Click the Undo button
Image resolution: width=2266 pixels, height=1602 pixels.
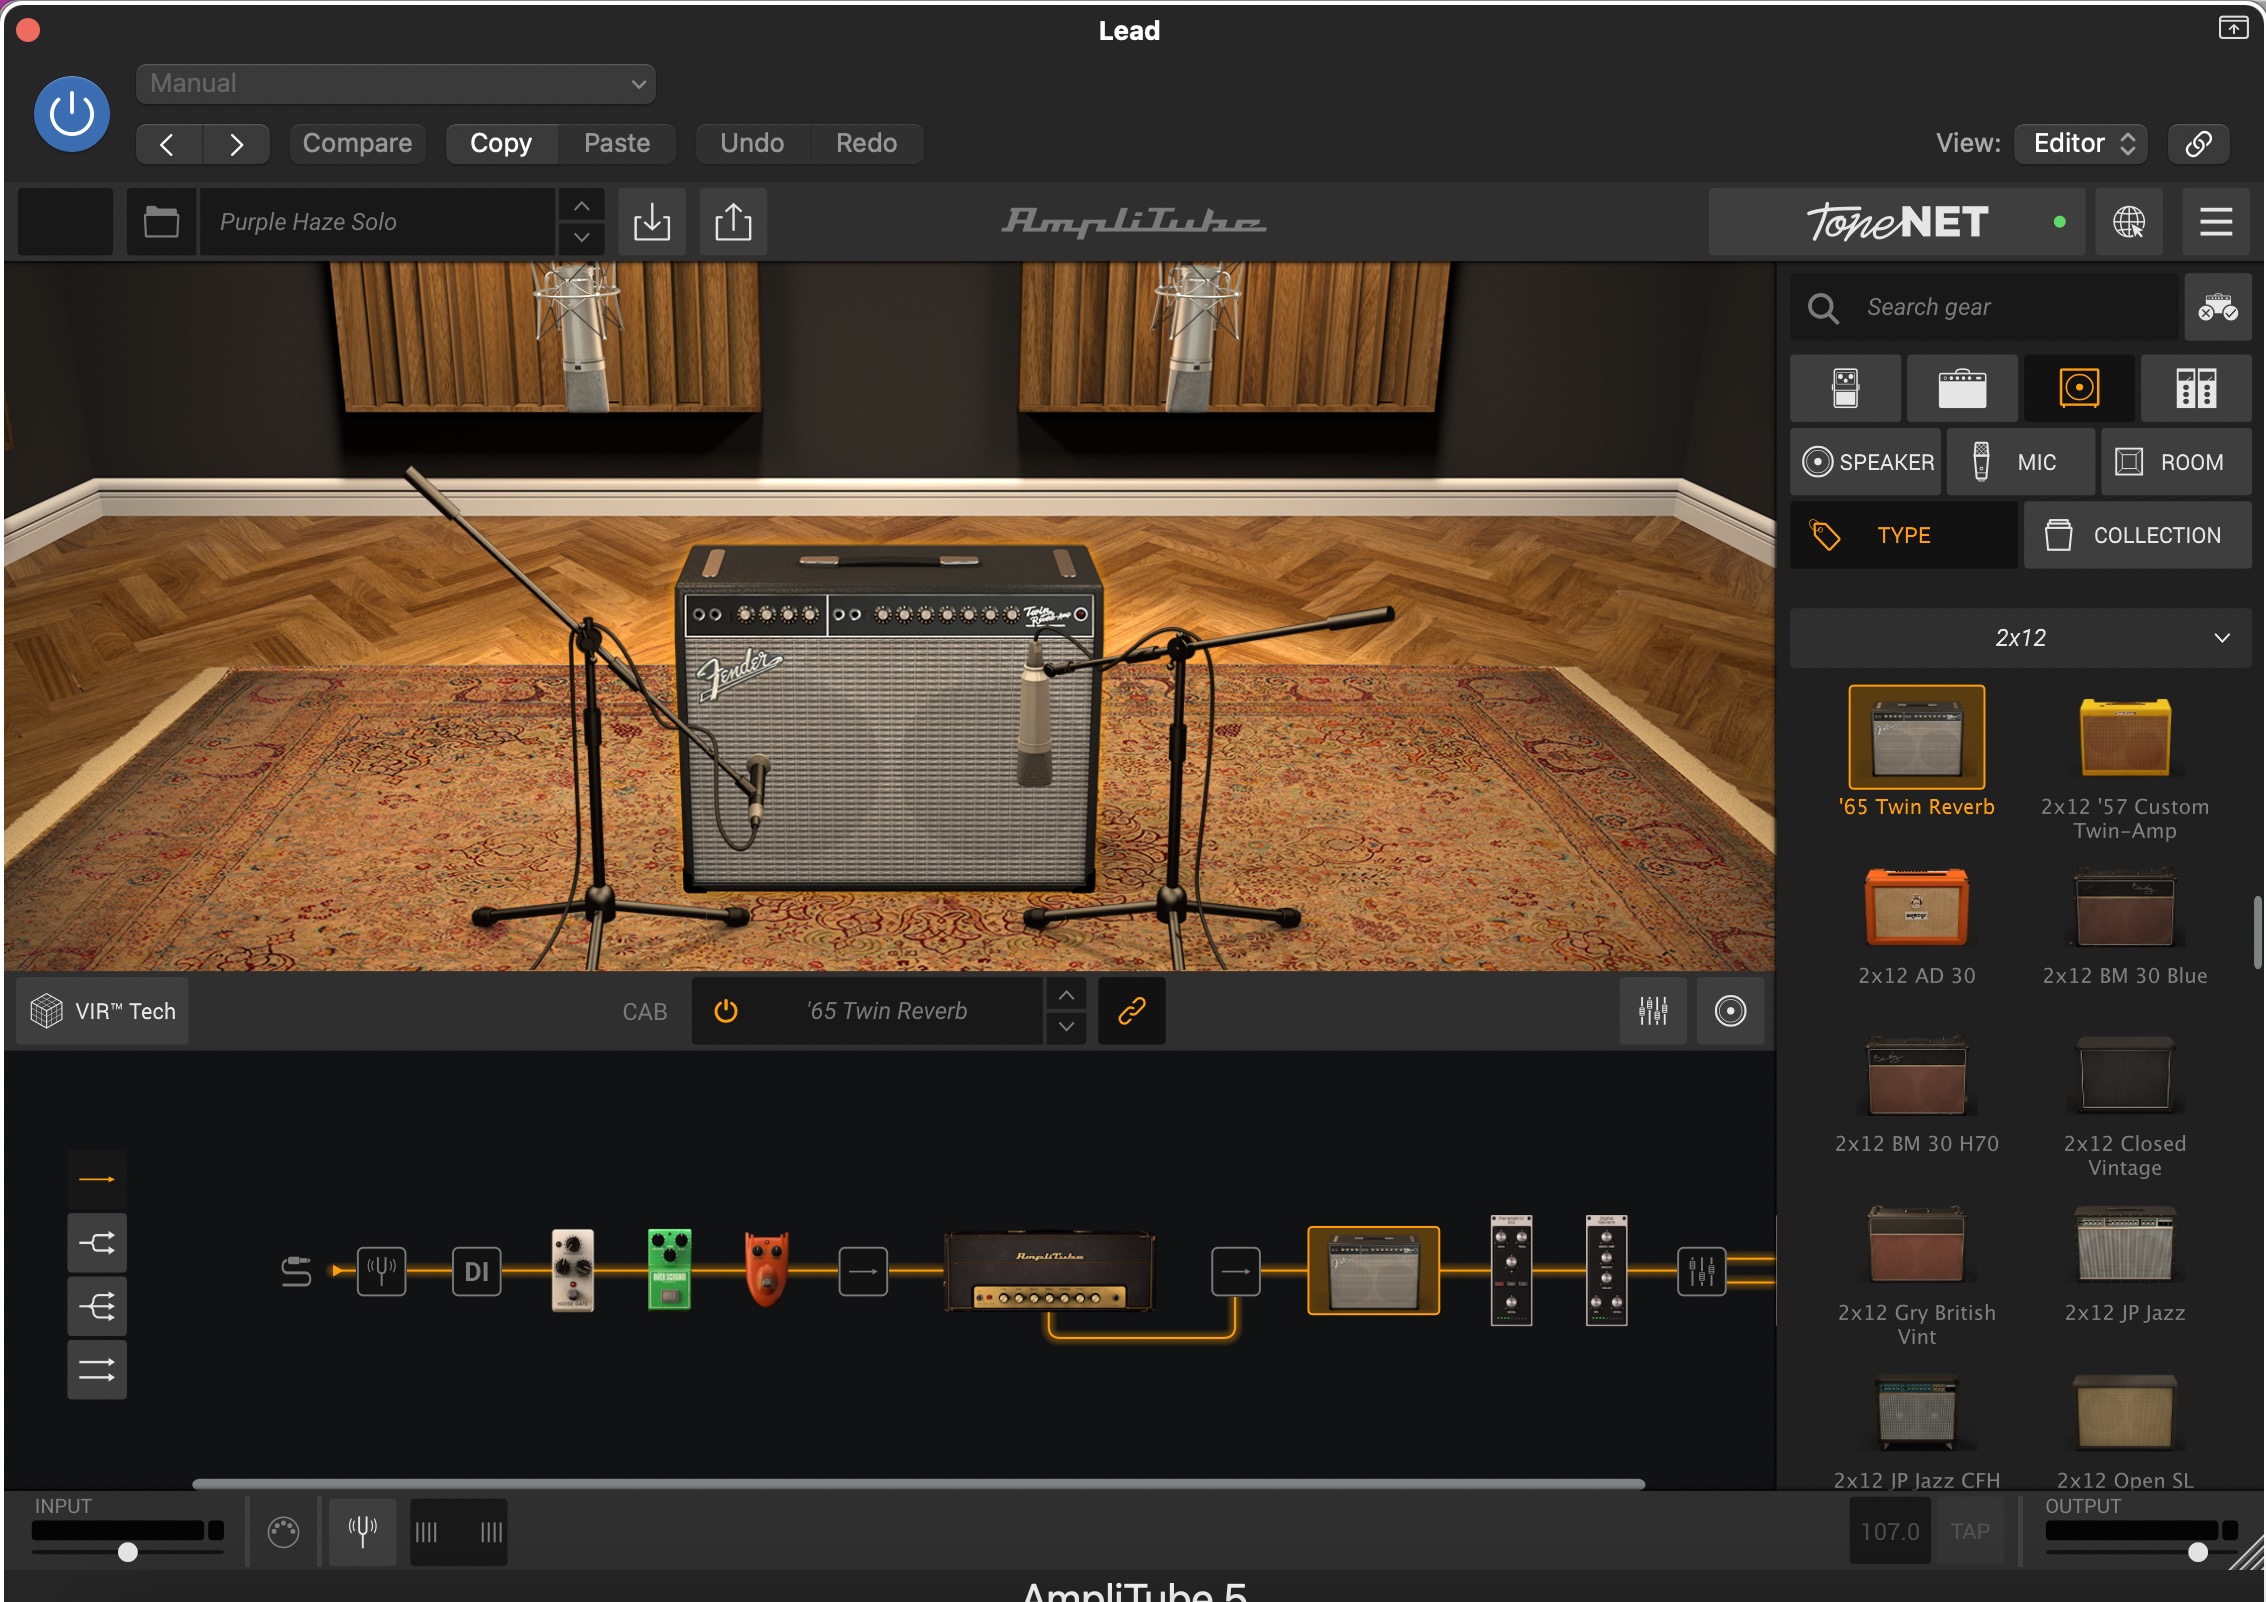click(752, 143)
